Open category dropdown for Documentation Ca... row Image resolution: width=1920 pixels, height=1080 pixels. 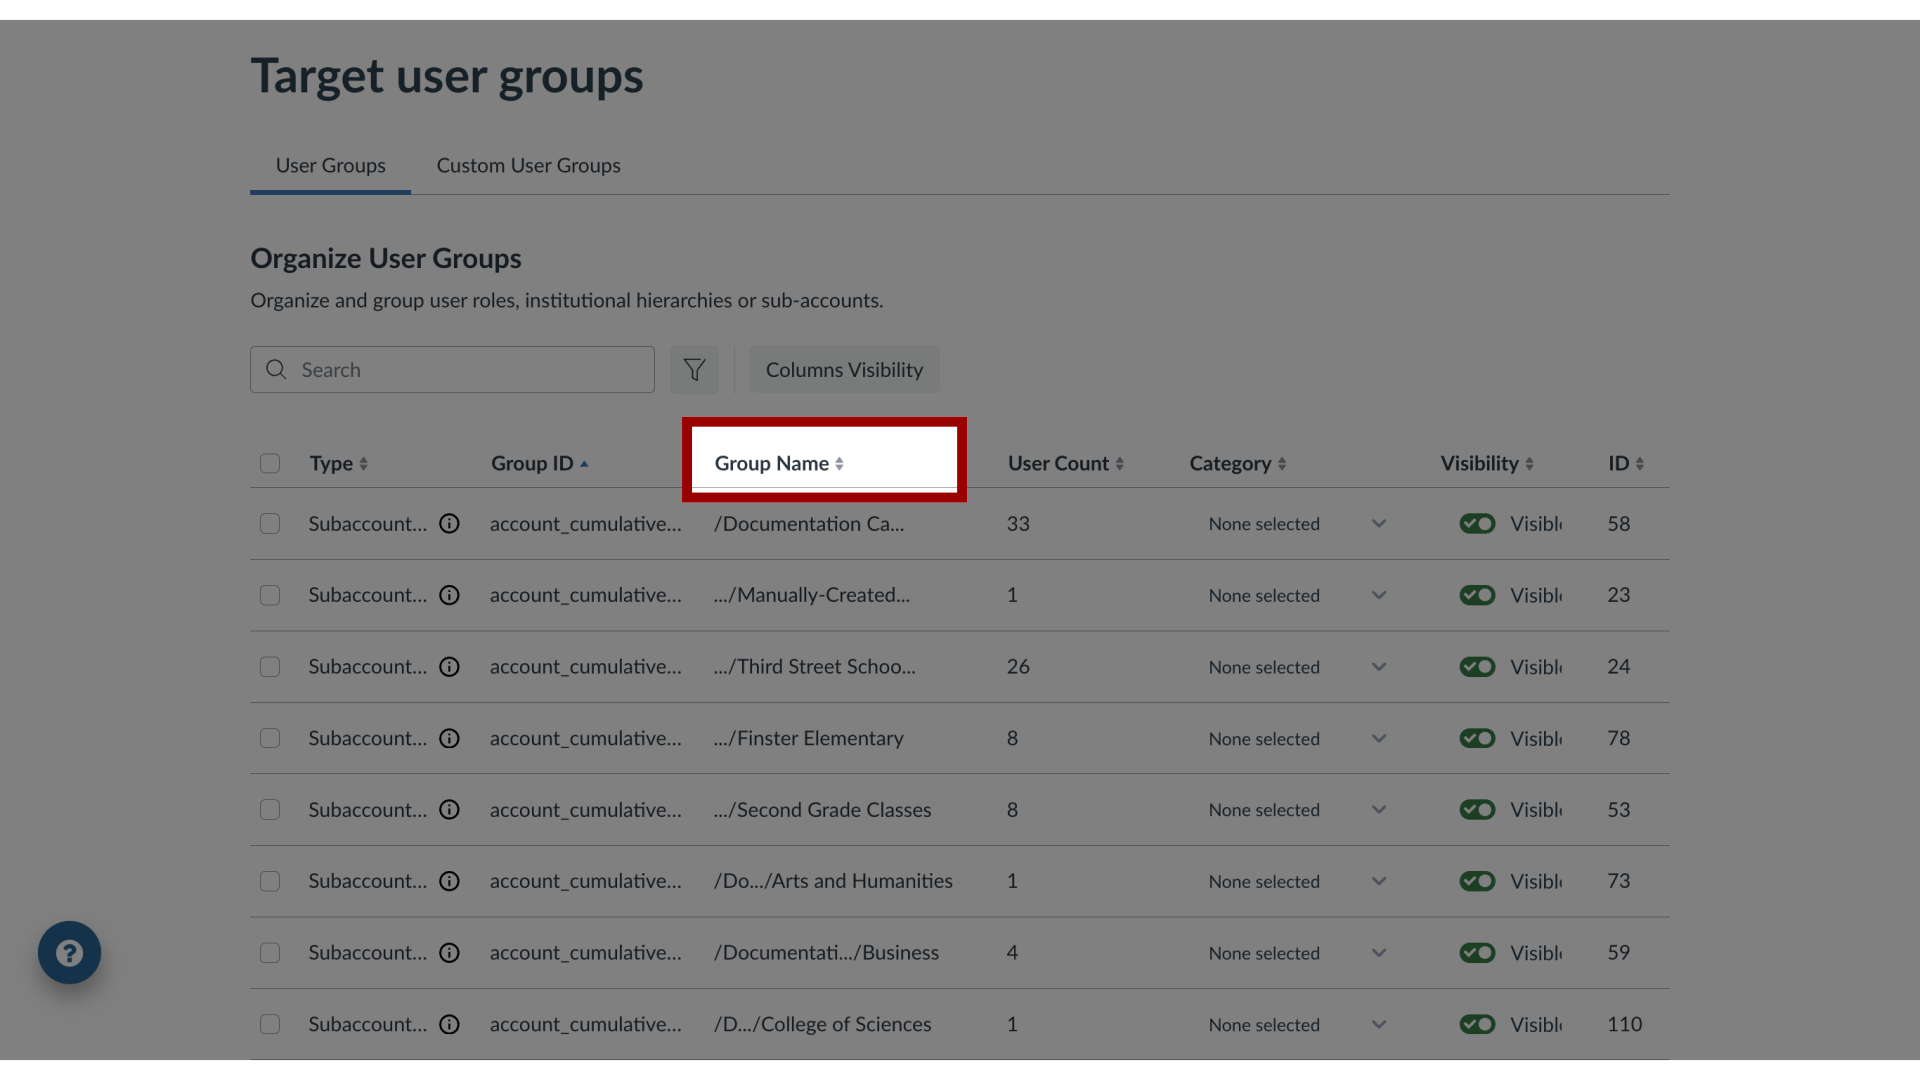(1297, 524)
